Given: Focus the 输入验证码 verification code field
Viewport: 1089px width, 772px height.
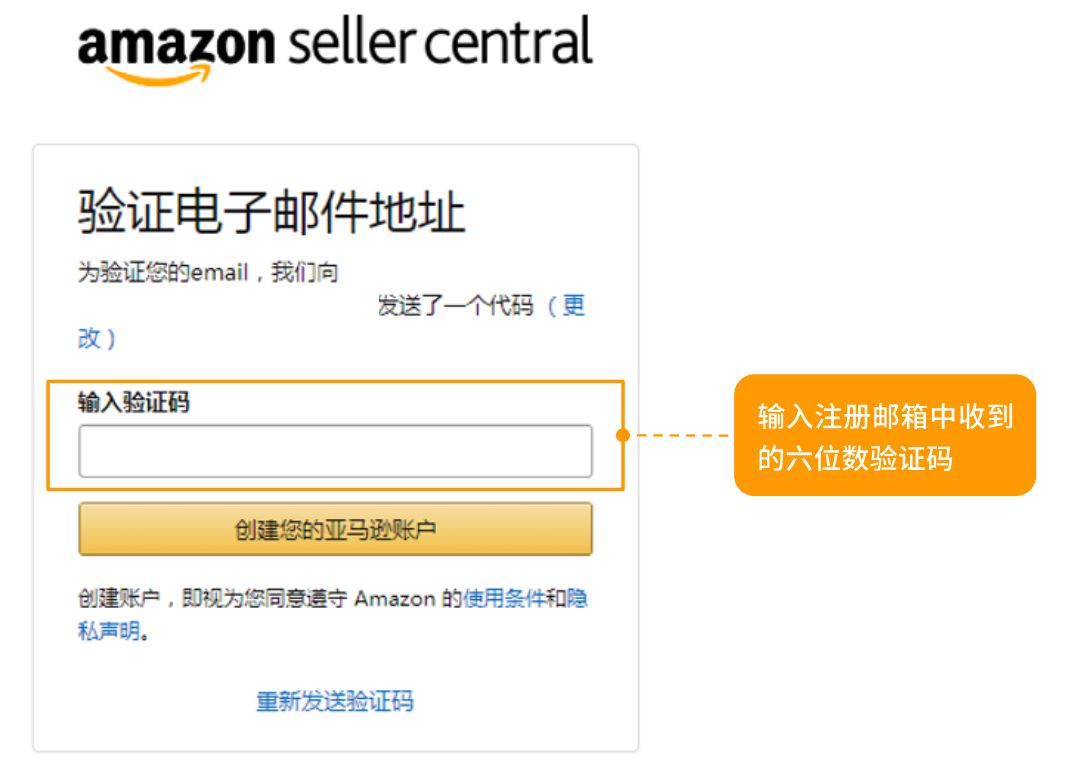Looking at the screenshot, I should [335, 451].
